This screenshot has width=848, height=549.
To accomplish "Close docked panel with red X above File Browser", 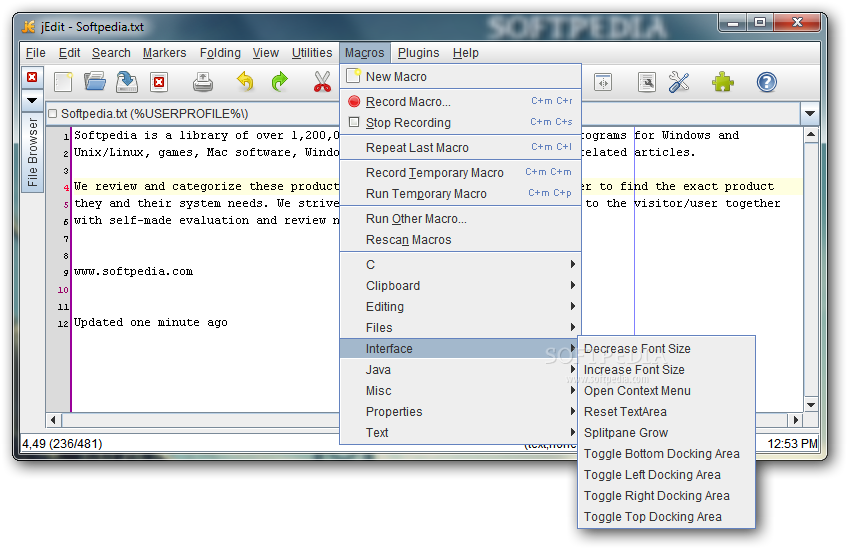I will pos(32,77).
